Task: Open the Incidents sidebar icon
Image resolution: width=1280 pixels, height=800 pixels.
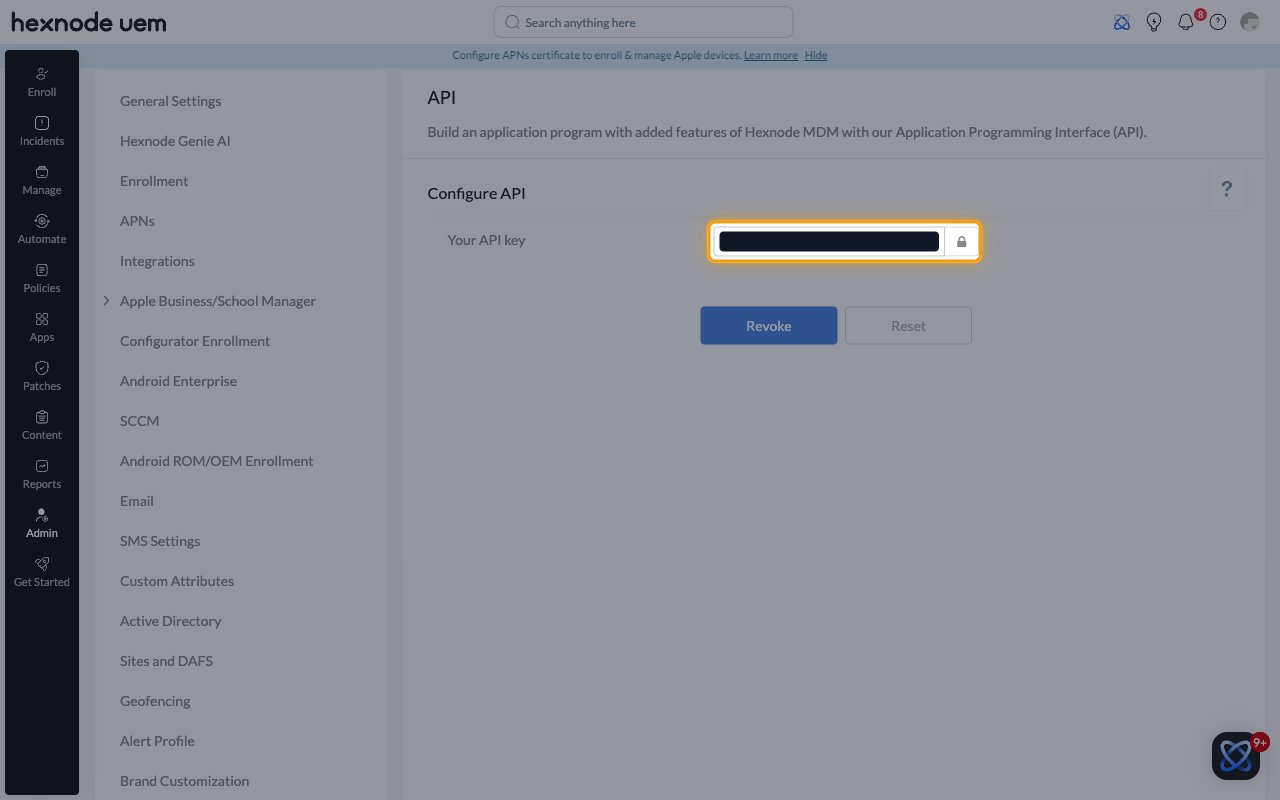Action: tap(42, 131)
